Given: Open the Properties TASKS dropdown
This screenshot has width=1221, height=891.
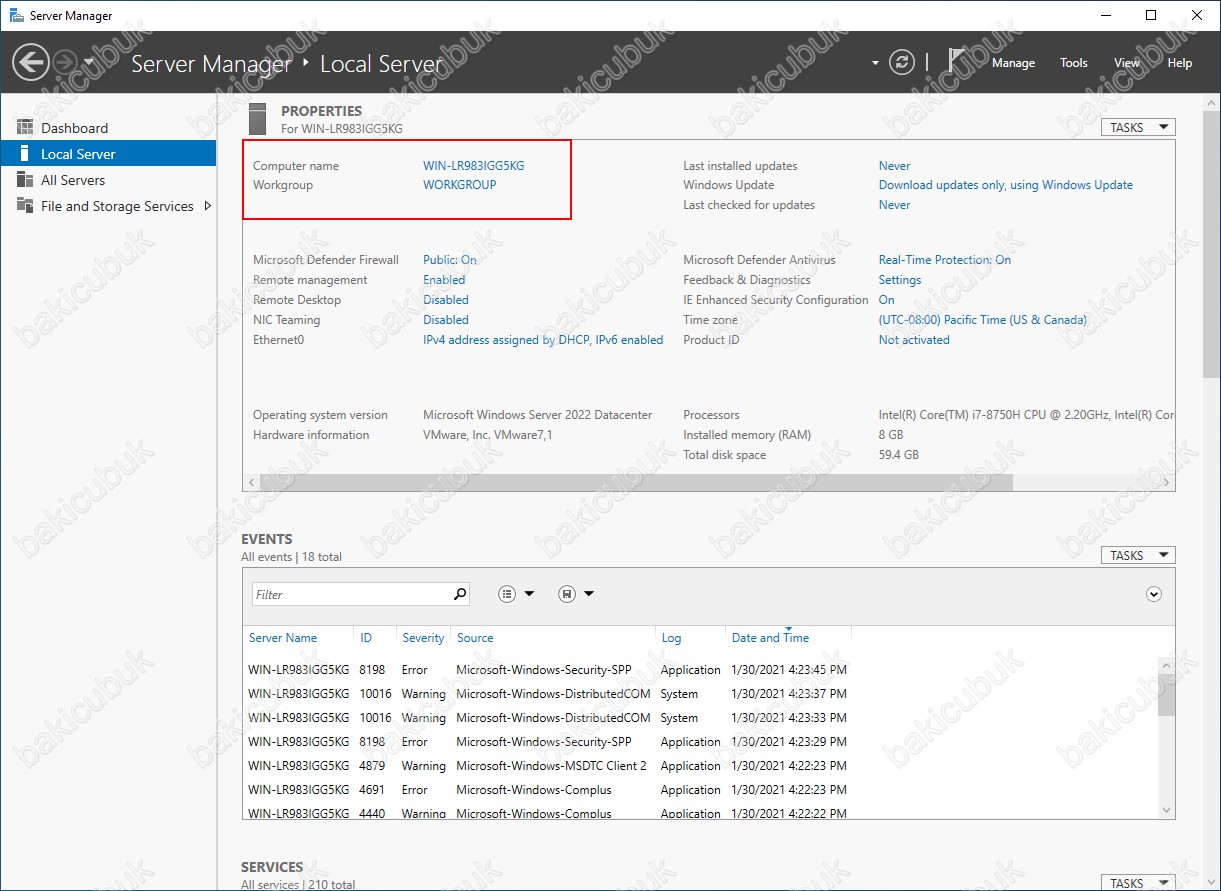Looking at the screenshot, I should (x=1138, y=128).
